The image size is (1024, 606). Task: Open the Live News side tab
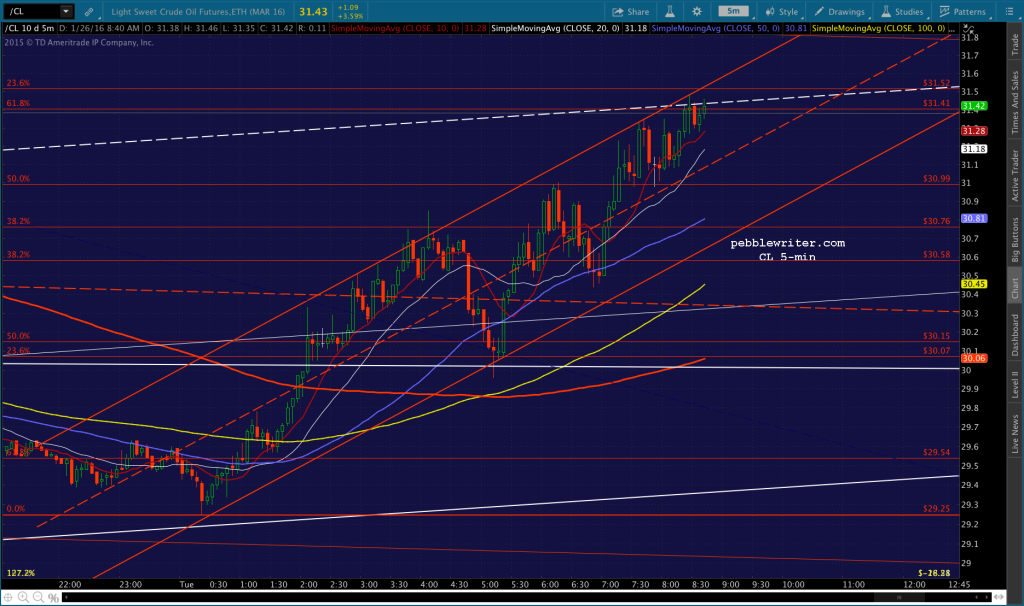1015,434
